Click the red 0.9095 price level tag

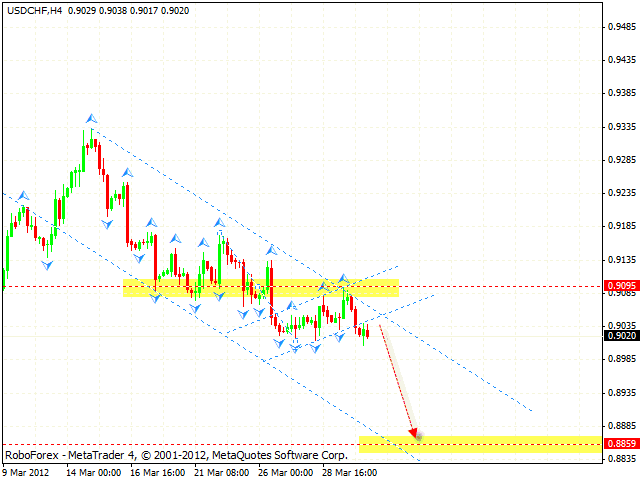tap(621, 286)
